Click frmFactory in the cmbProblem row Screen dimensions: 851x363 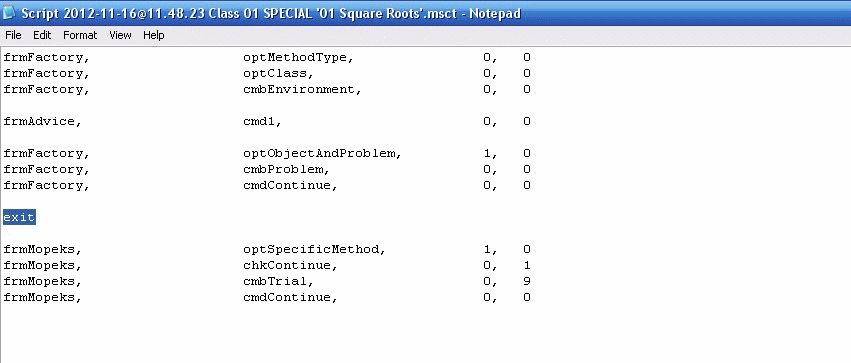coord(46,169)
